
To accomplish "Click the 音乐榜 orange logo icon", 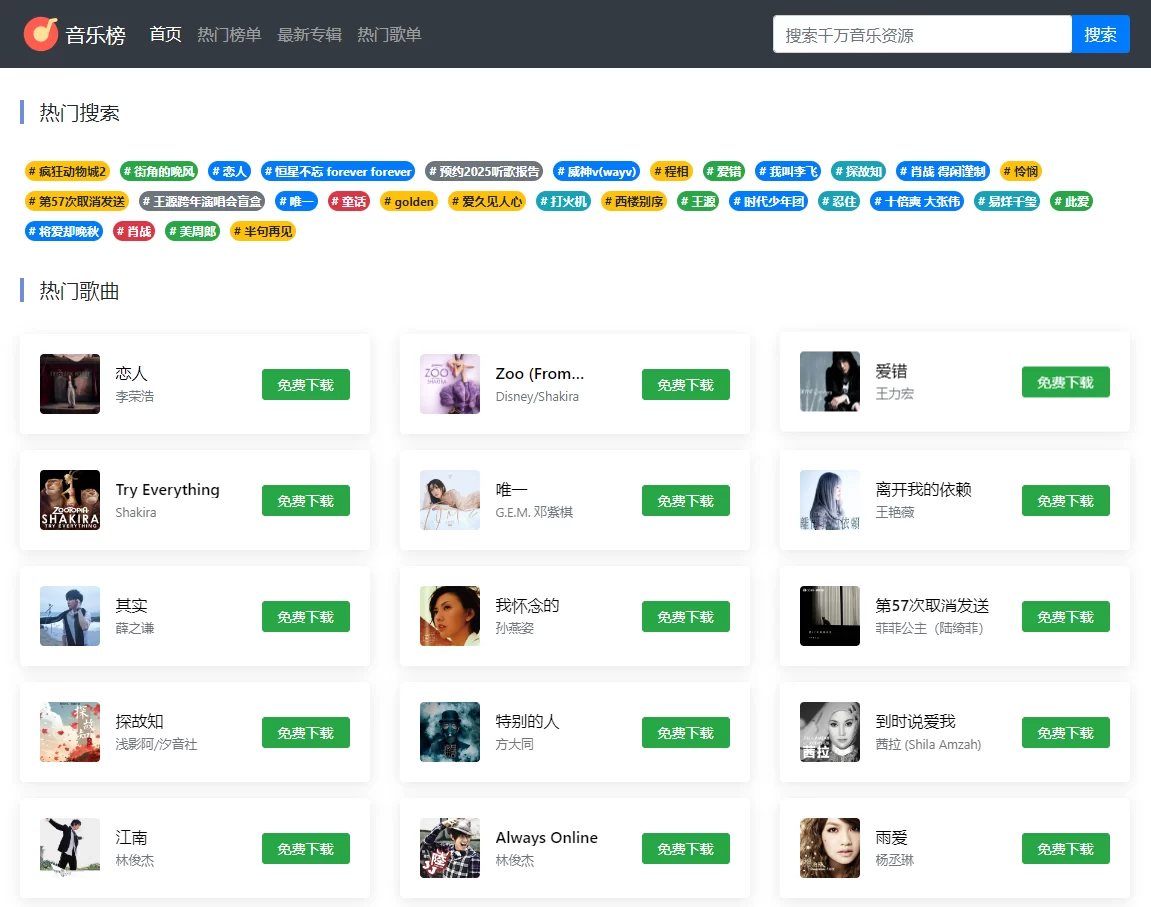I will tap(41, 34).
